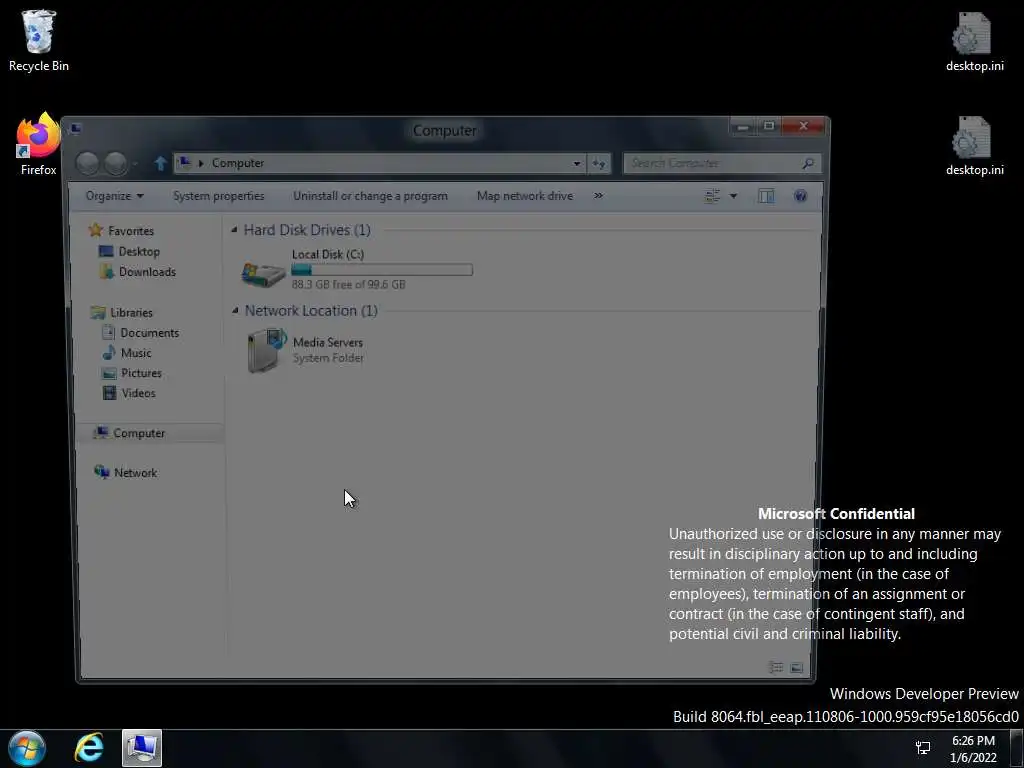This screenshot has width=1024, height=768.
Task: Click the Forward navigation button in Explorer
Action: (x=116, y=163)
